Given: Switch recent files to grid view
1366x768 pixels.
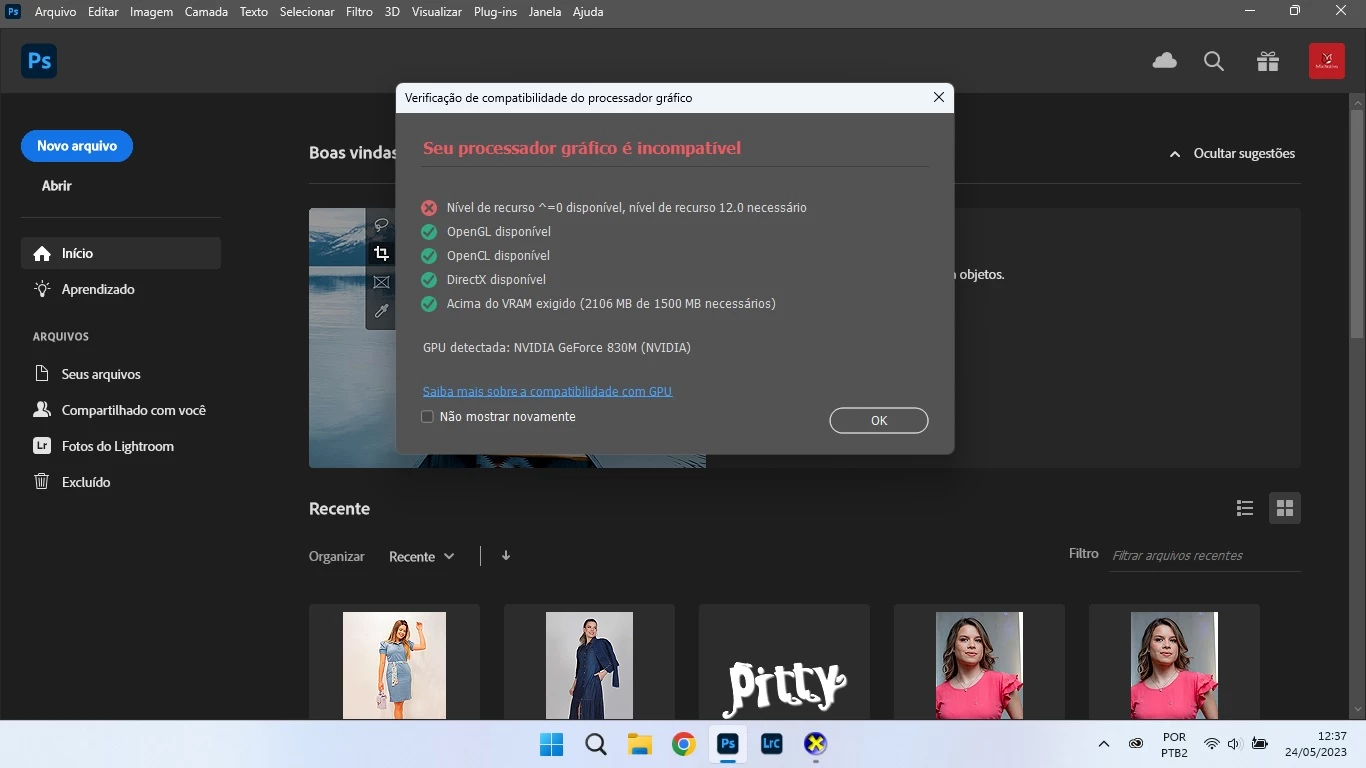Looking at the screenshot, I should (x=1285, y=508).
